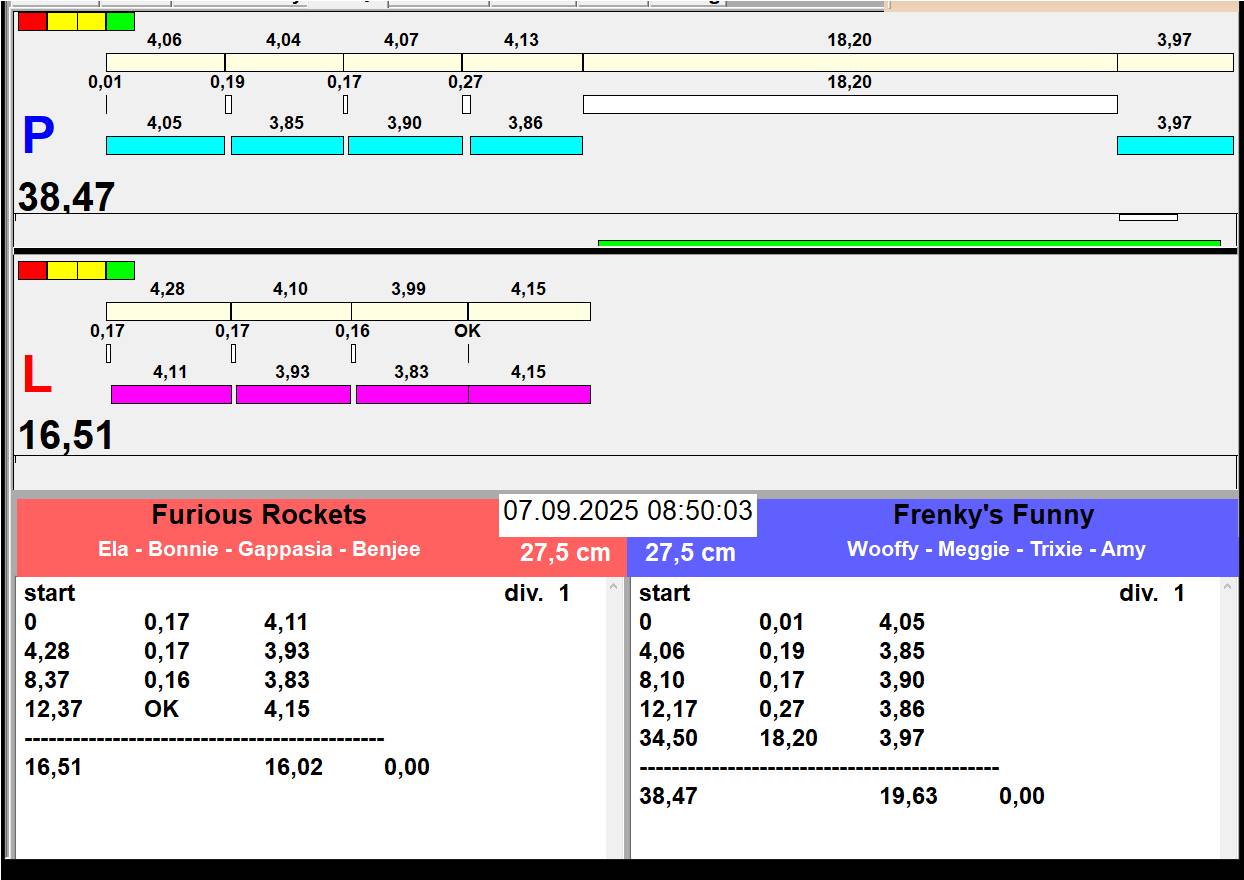Click the white 18,20 changeover bar in lane P

point(849,104)
